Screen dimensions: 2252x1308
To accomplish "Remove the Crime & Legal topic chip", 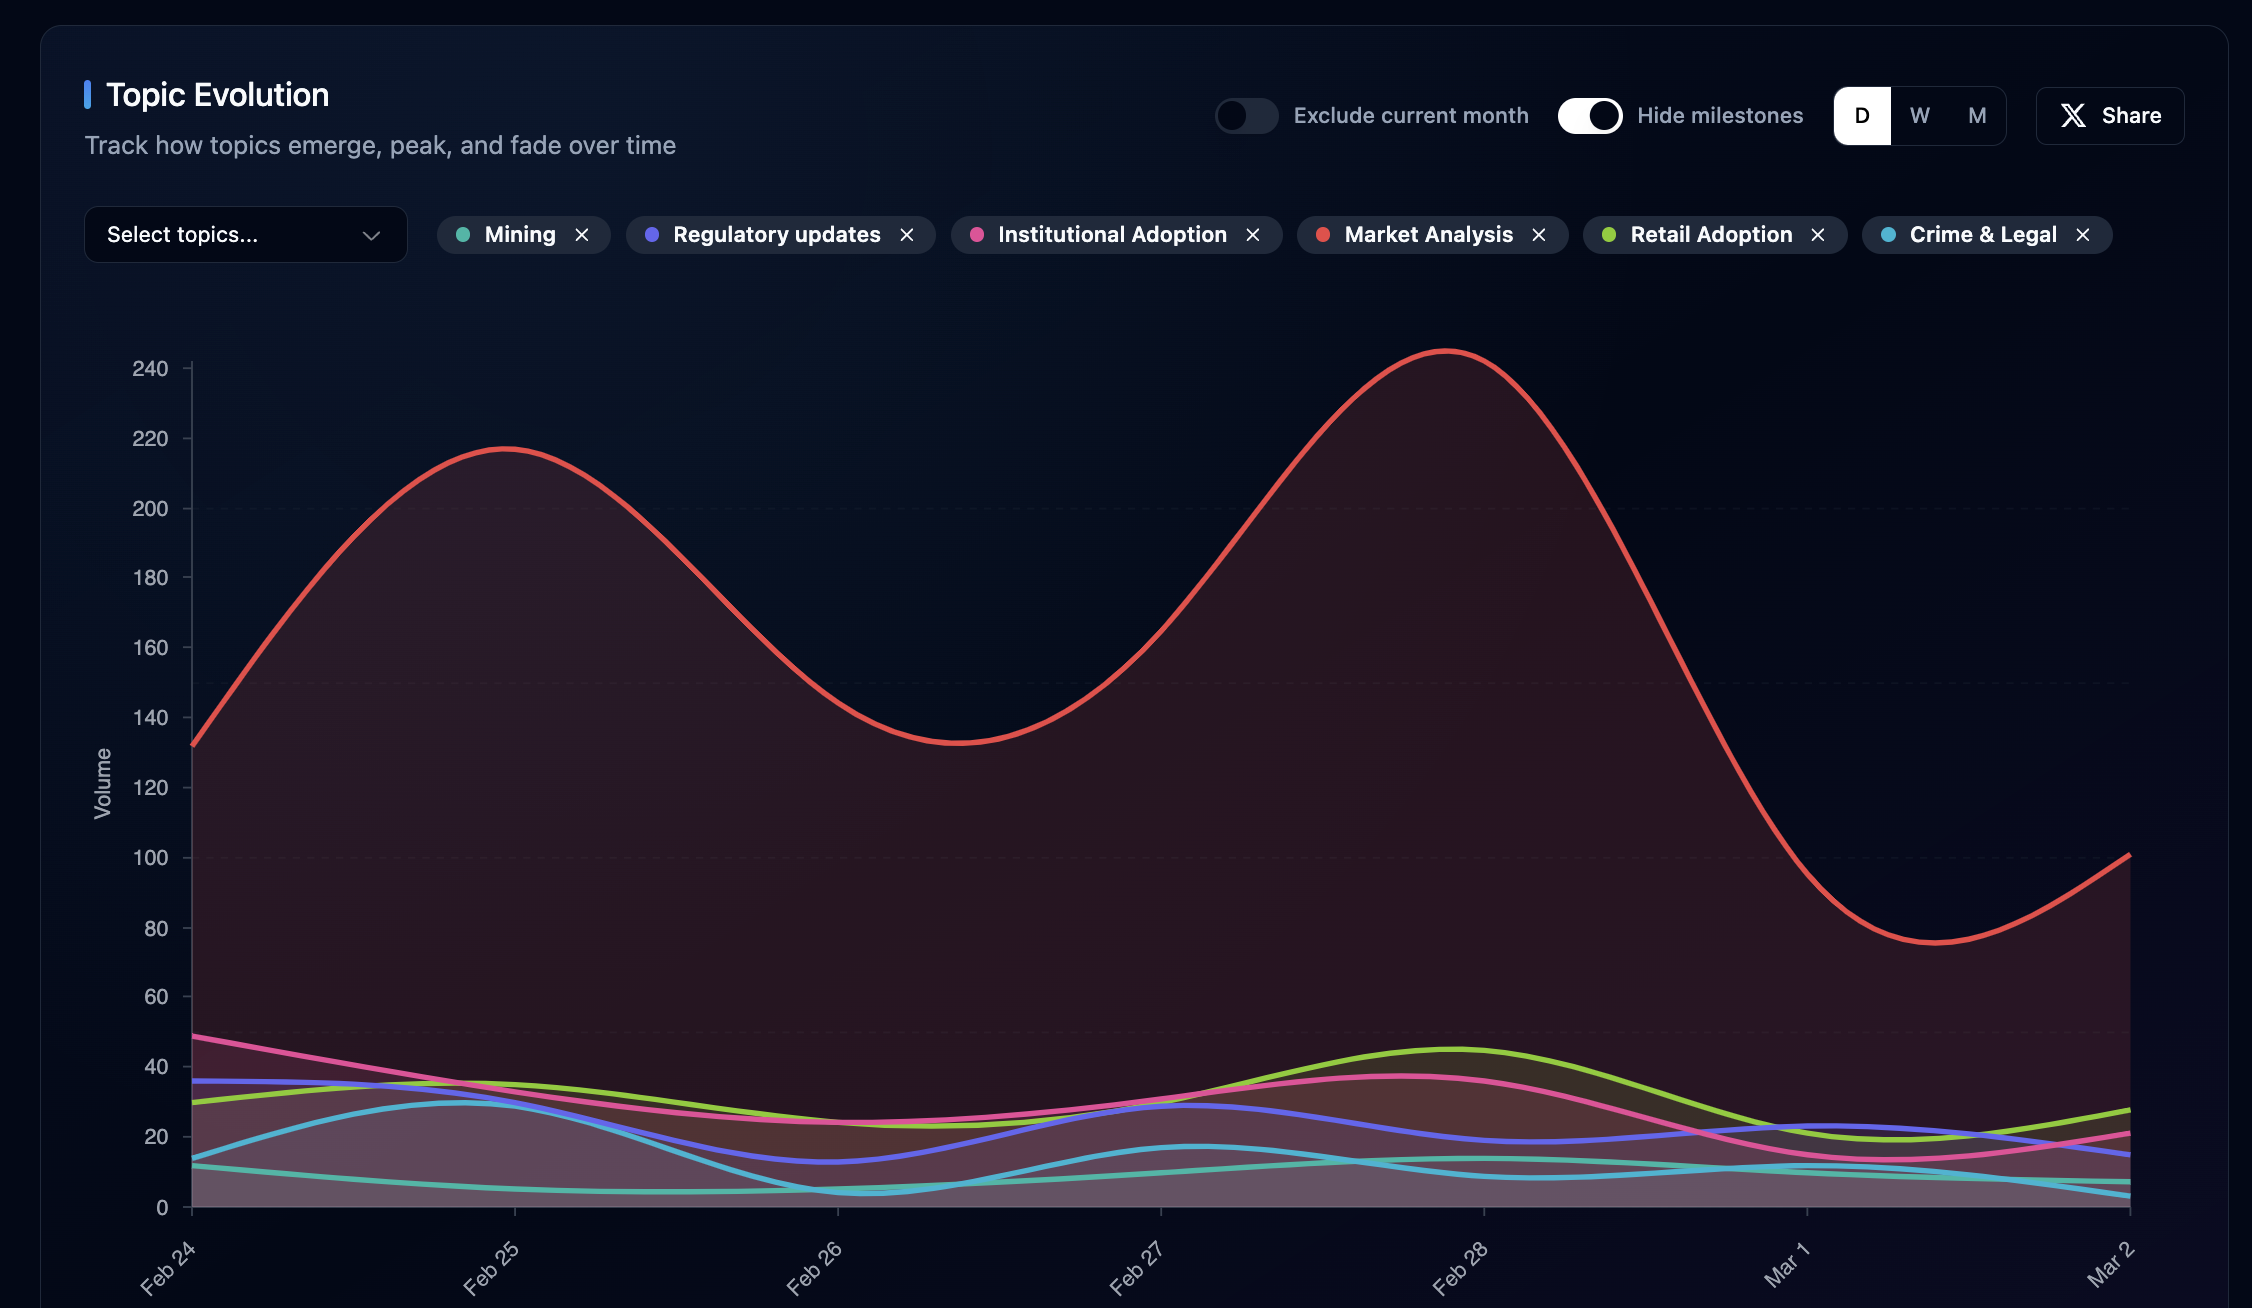I will pyautogui.click(x=2083, y=235).
